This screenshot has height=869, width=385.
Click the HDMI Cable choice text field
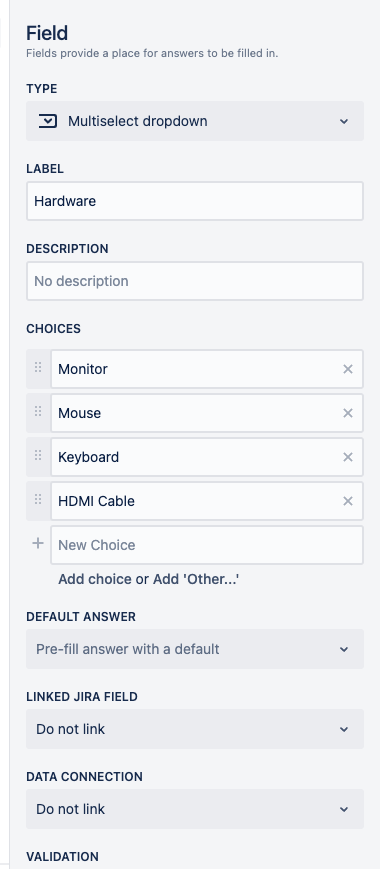196,501
